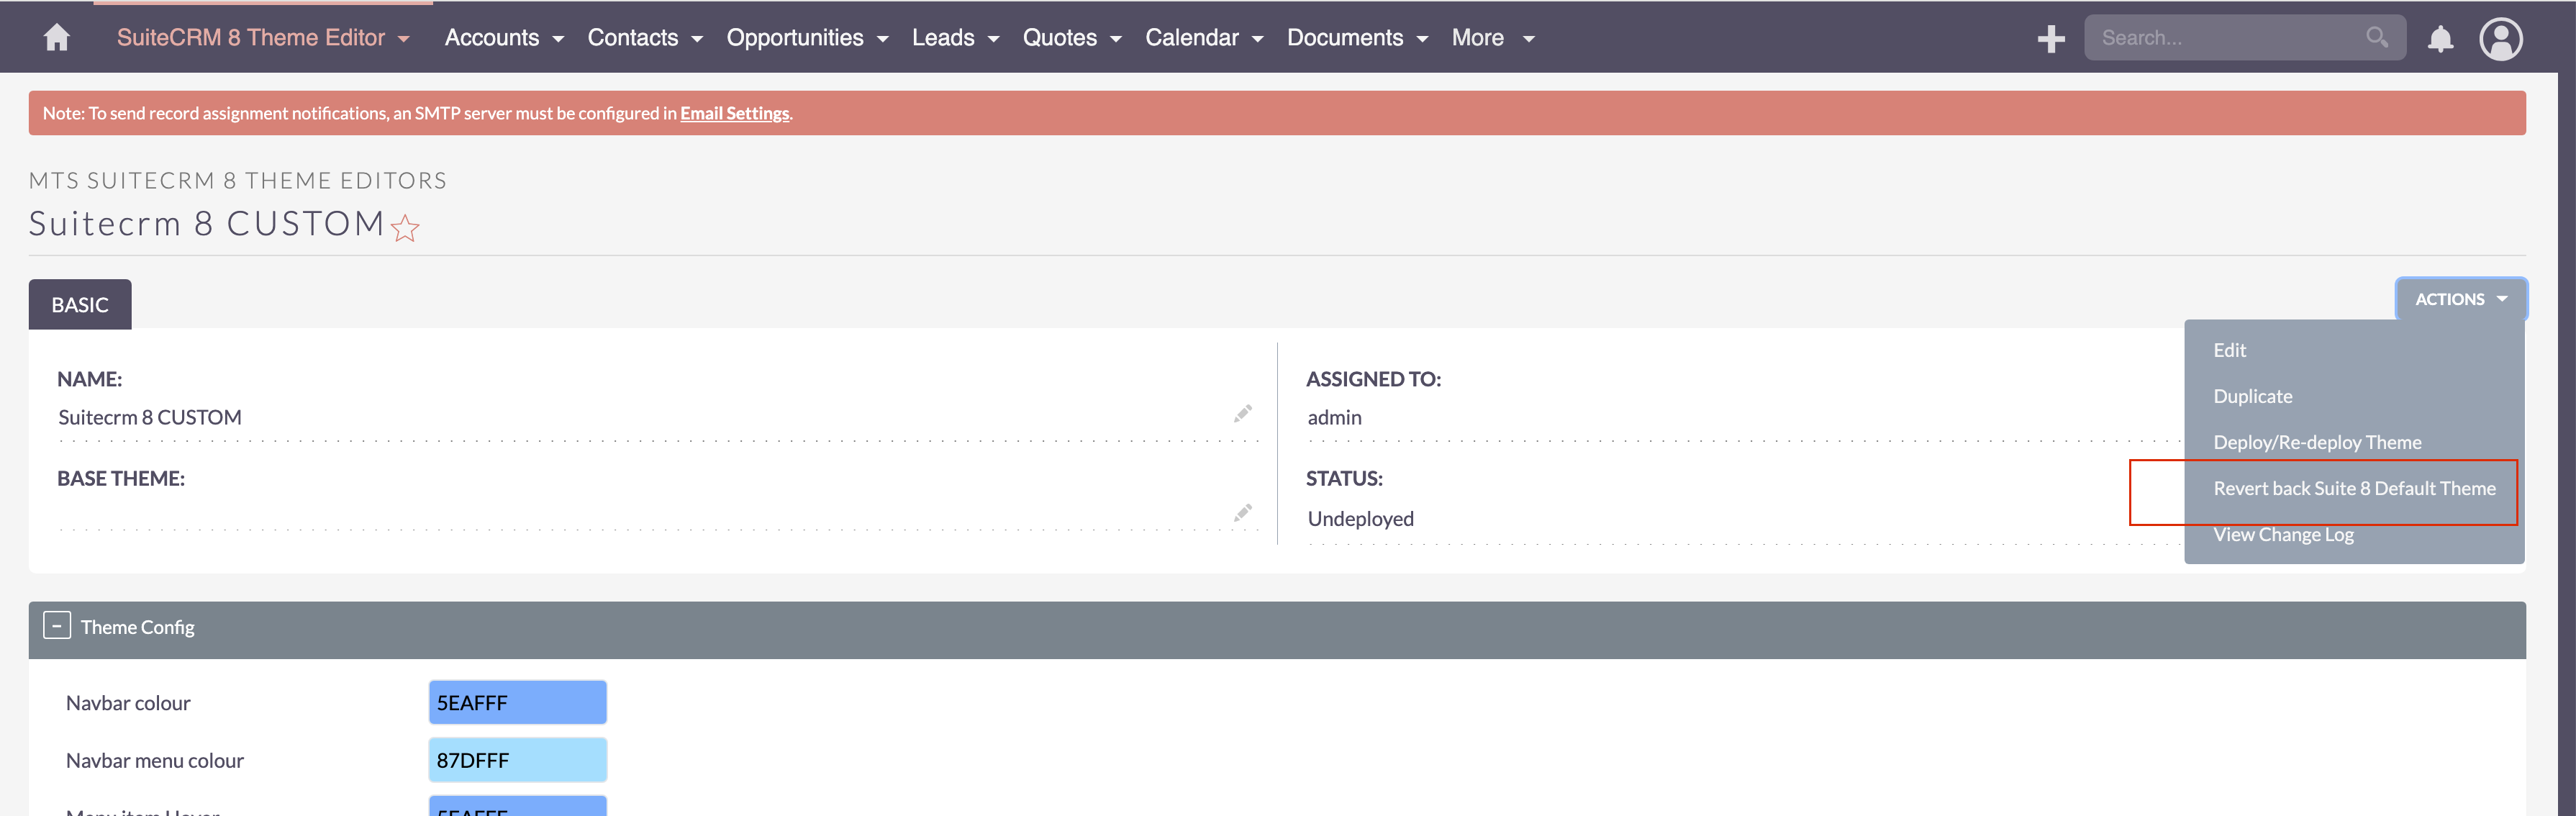This screenshot has height=816, width=2576.
Task: Edit Name field pencil icon
Action: 1242,414
